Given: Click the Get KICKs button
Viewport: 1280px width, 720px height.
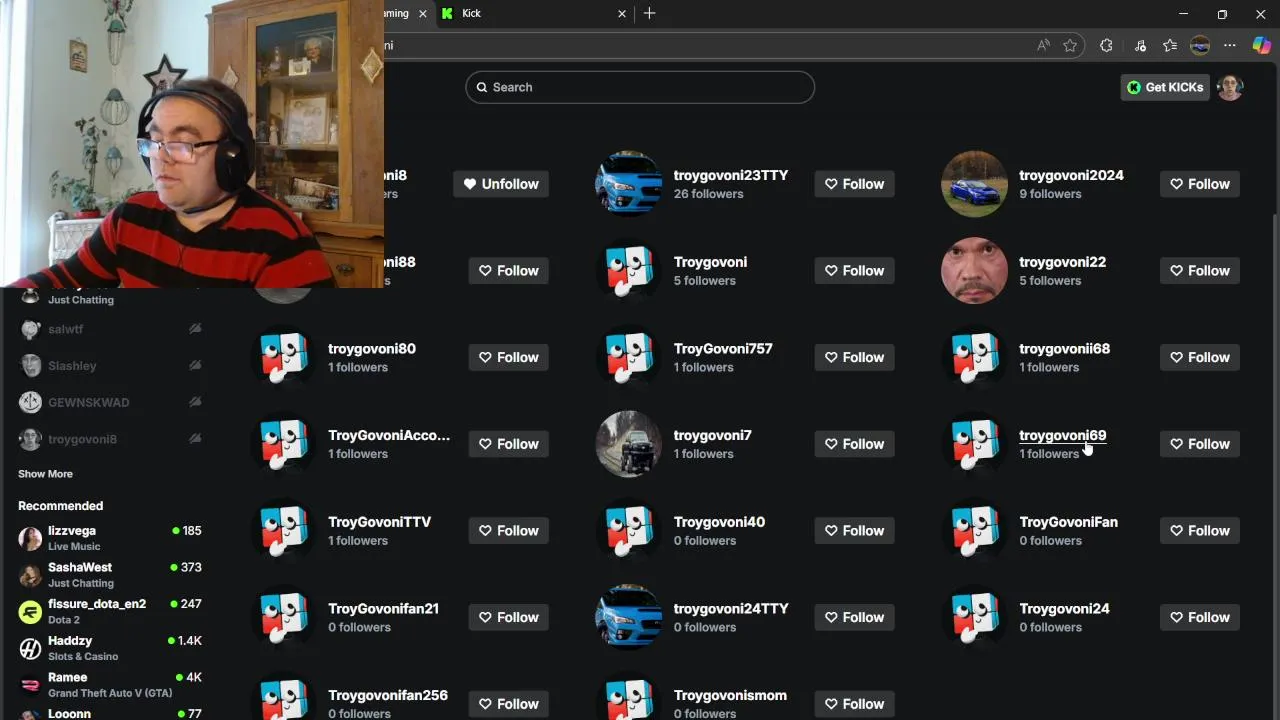Looking at the screenshot, I should click(1165, 87).
